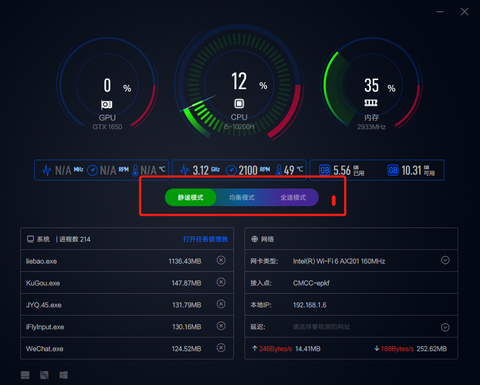The height and width of the screenshot is (385, 480).
Task: Kill the KuGou.exe process using its X icon
Action: click(221, 282)
